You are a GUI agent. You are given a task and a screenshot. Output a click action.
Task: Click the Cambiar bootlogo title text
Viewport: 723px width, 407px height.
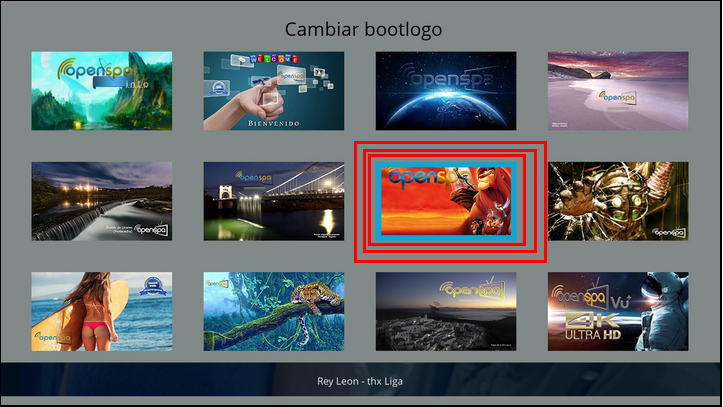(363, 30)
